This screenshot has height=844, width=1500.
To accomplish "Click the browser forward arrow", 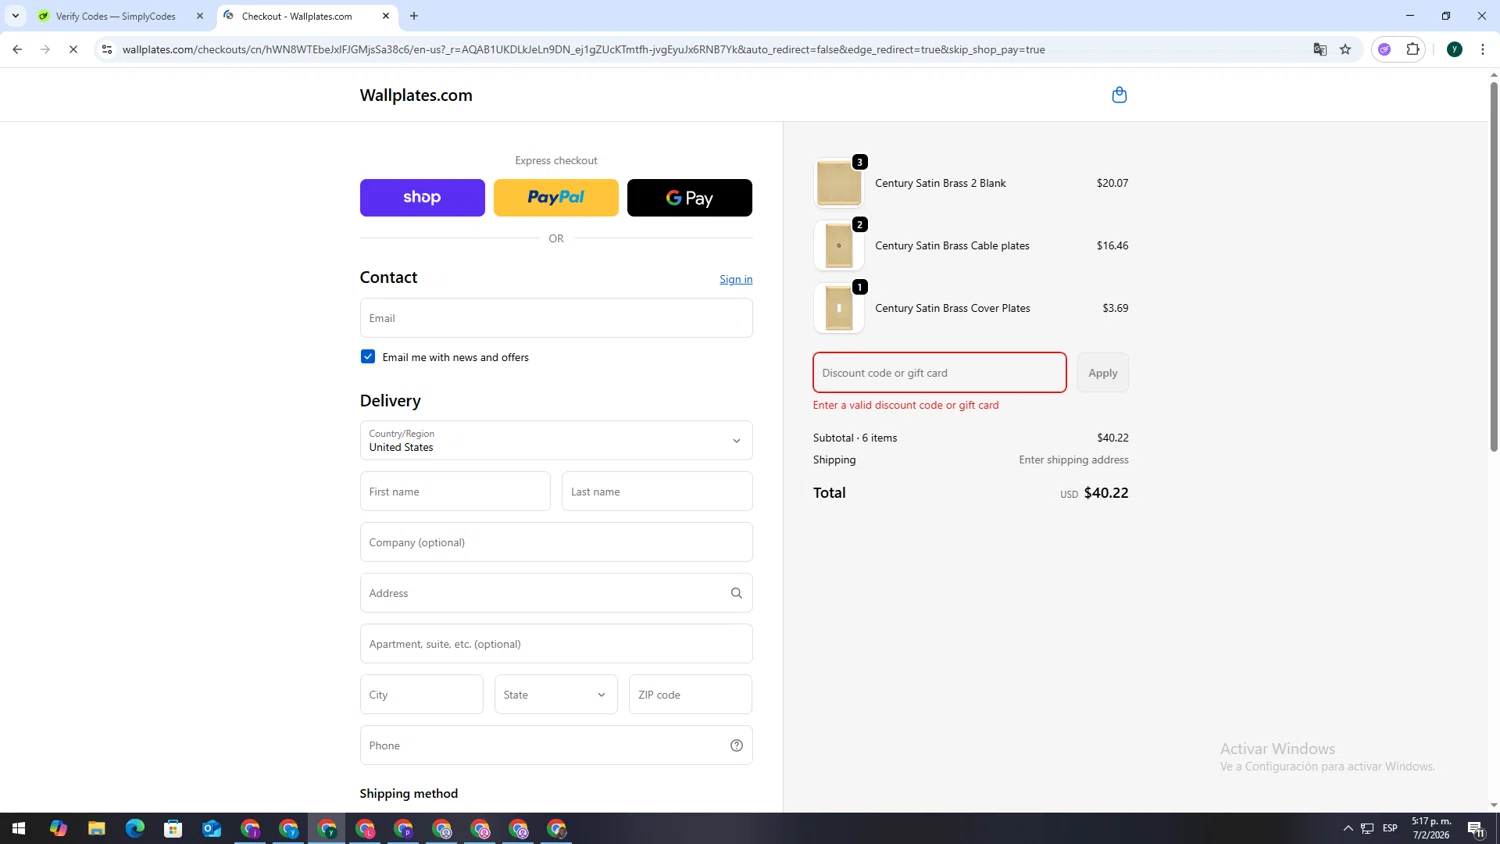I will [45, 49].
